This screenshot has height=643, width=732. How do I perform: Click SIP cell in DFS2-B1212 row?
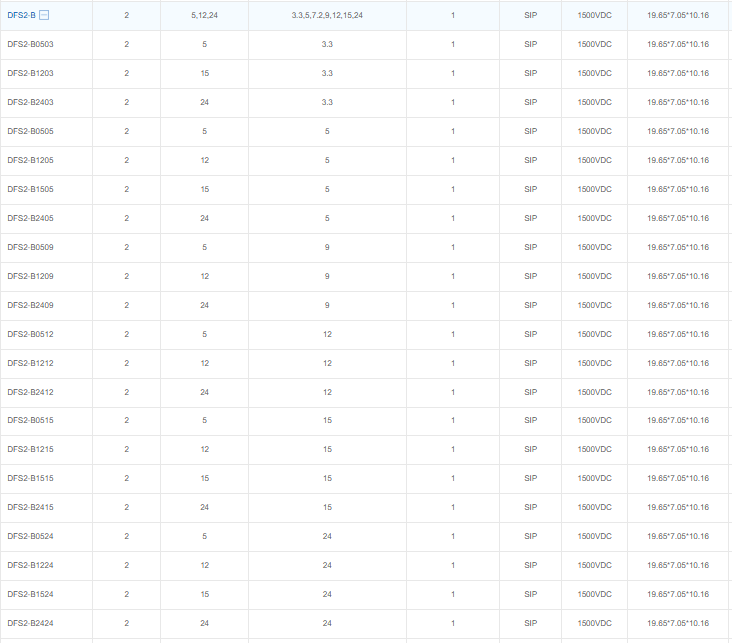click(530, 363)
